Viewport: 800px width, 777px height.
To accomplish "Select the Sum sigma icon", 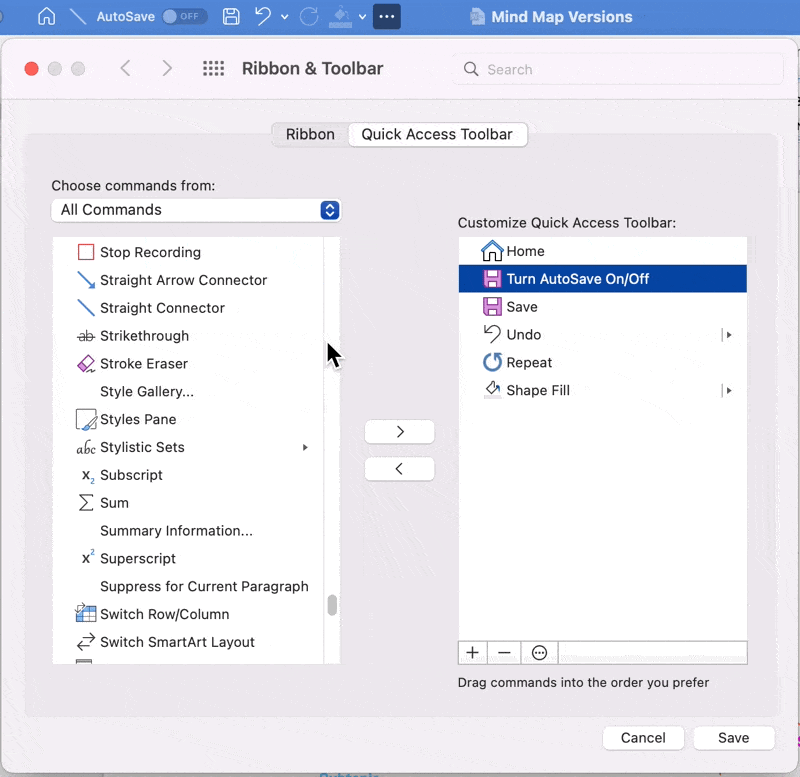I will [86, 503].
